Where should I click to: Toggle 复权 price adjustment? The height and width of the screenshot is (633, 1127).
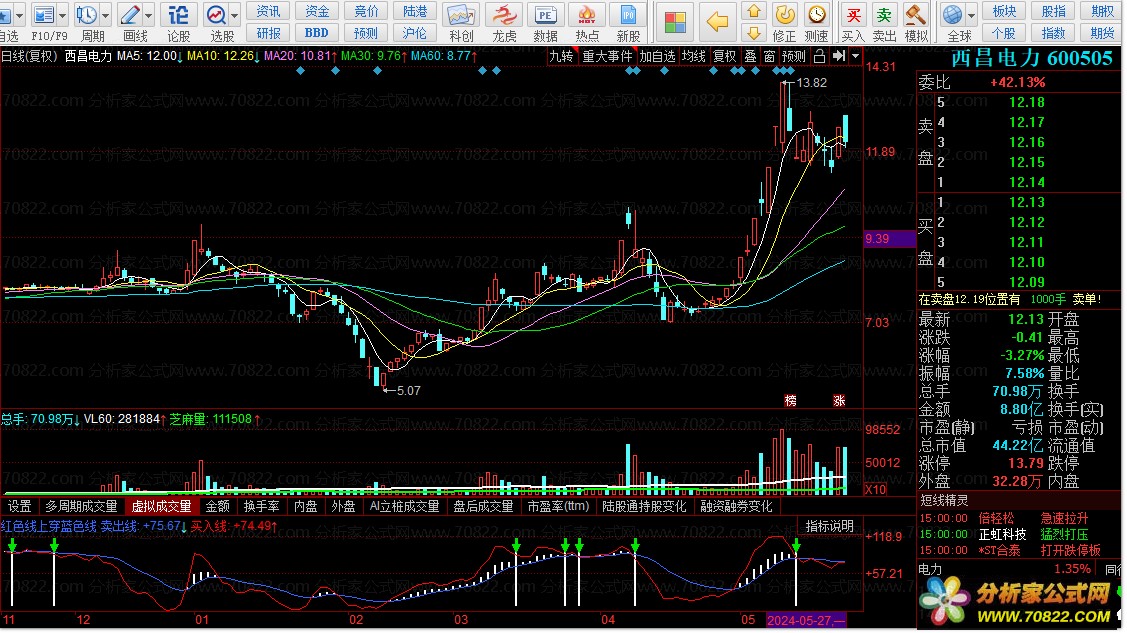pos(724,56)
